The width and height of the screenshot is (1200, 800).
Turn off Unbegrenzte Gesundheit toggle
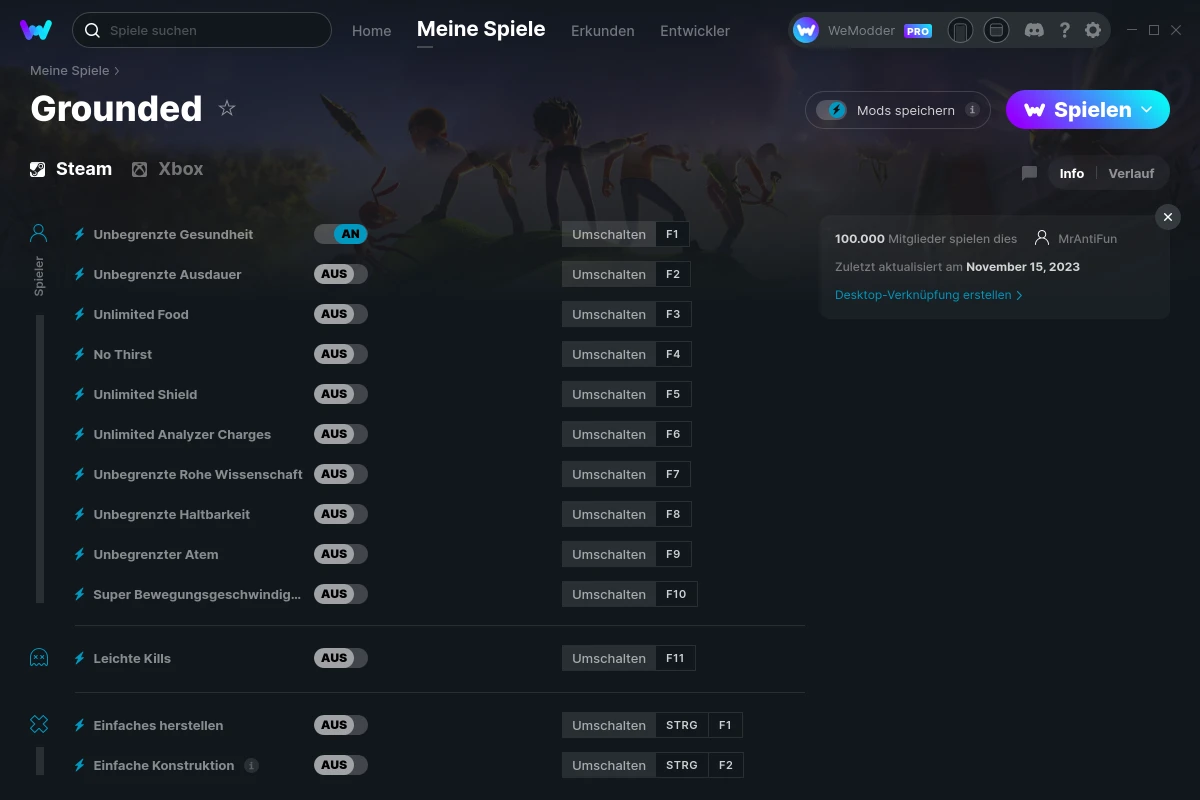click(x=341, y=234)
